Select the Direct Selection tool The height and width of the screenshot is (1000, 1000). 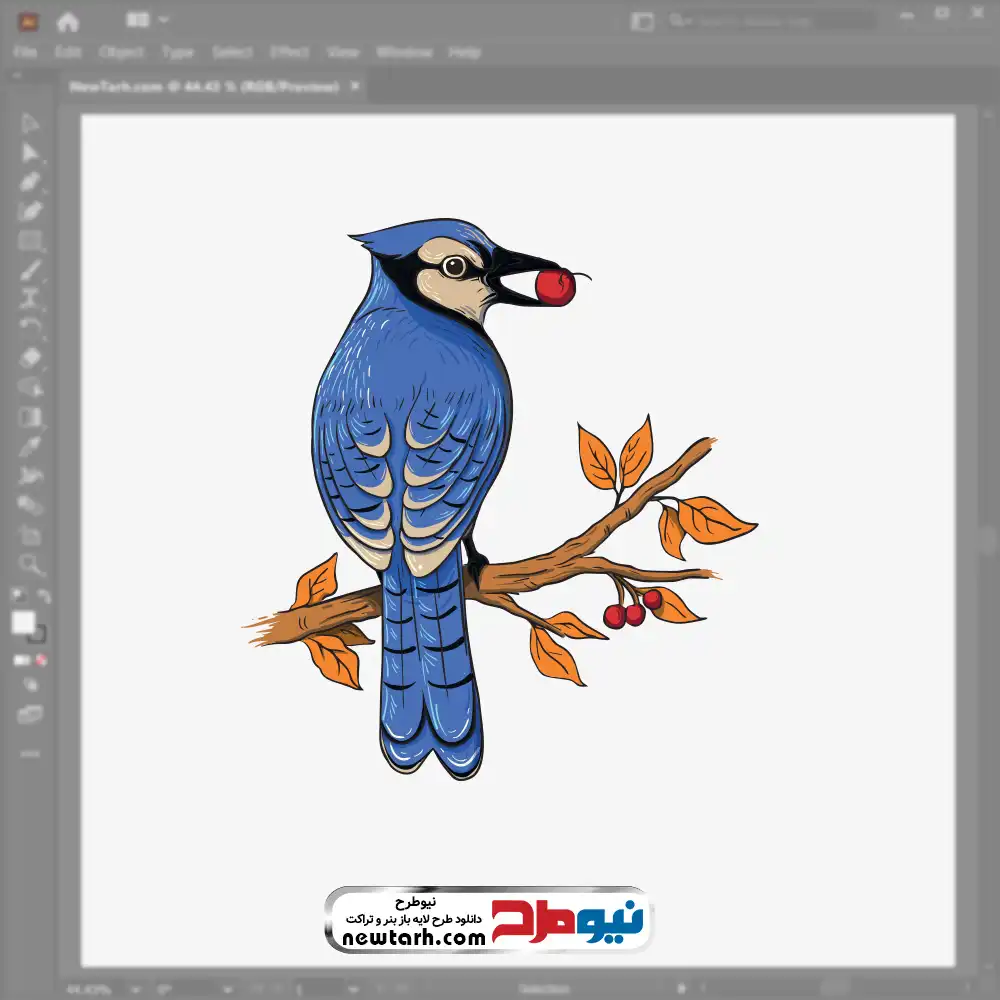tap(30, 153)
